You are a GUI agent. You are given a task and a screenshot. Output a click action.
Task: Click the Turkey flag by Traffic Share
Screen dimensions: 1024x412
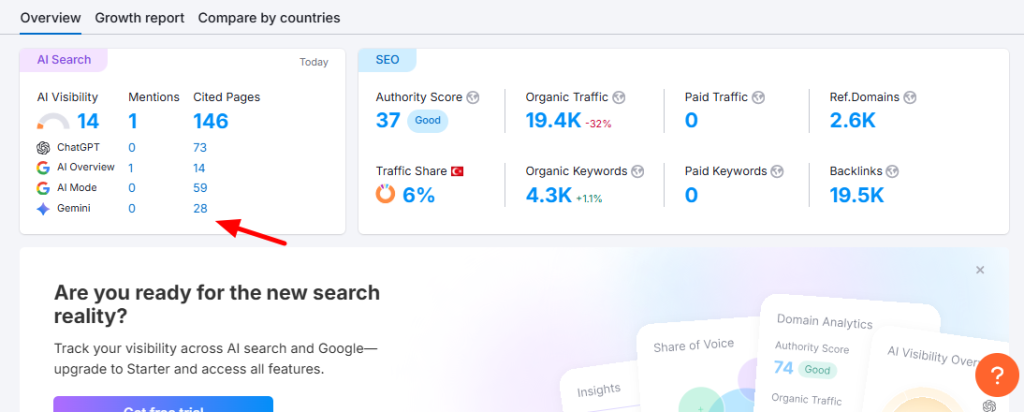click(x=458, y=171)
